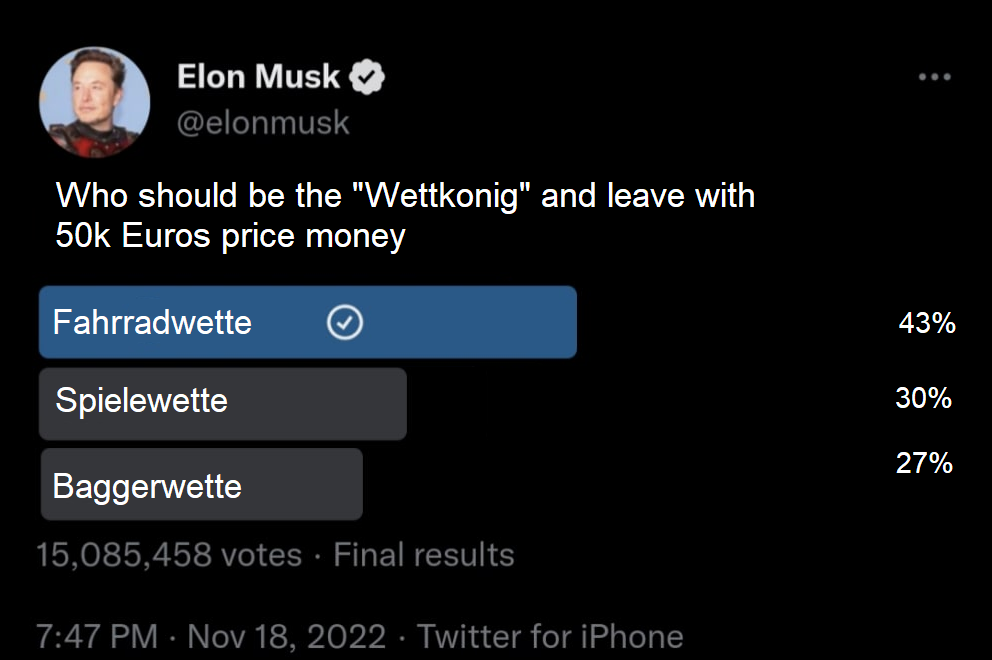992x660 pixels.
Task: Click the Elon Musk display name
Action: click(x=259, y=76)
